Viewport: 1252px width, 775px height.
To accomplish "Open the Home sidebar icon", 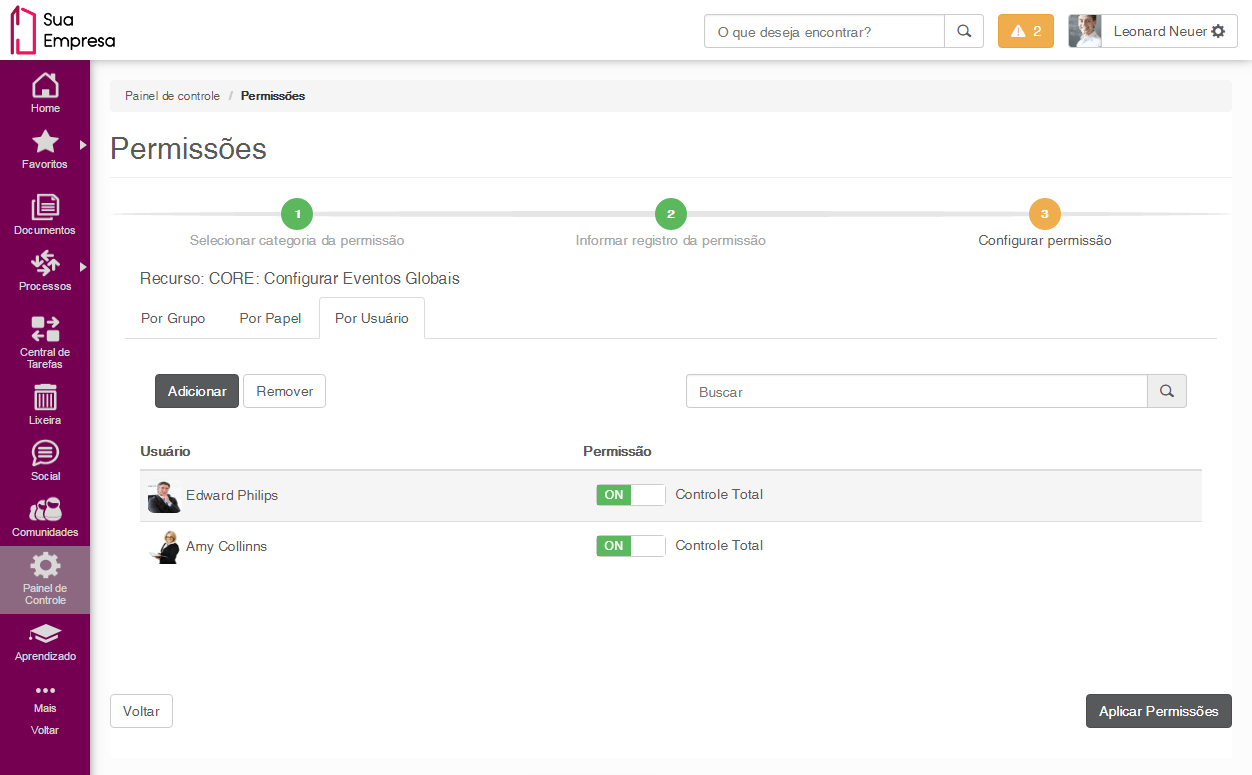I will (x=45, y=87).
